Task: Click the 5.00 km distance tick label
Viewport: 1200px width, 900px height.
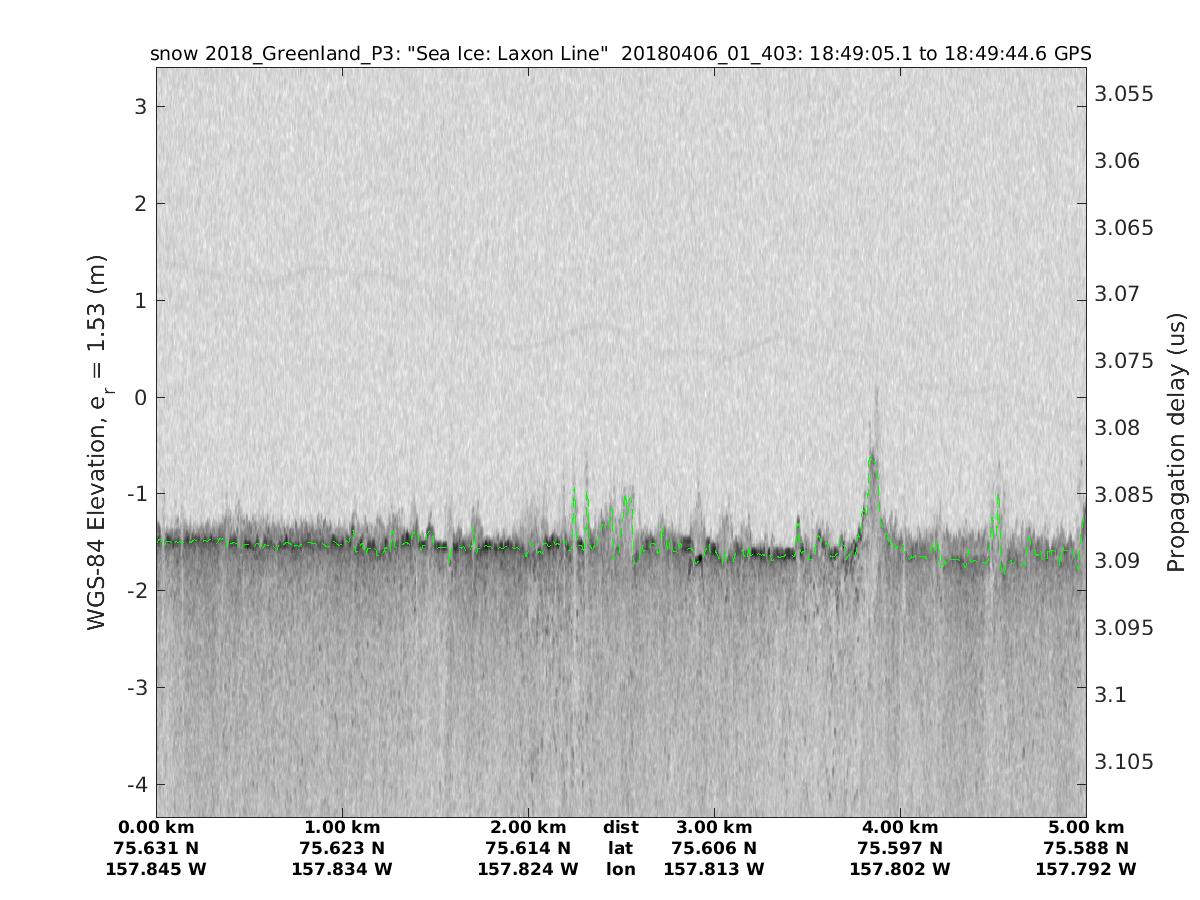Action: 1086,827
